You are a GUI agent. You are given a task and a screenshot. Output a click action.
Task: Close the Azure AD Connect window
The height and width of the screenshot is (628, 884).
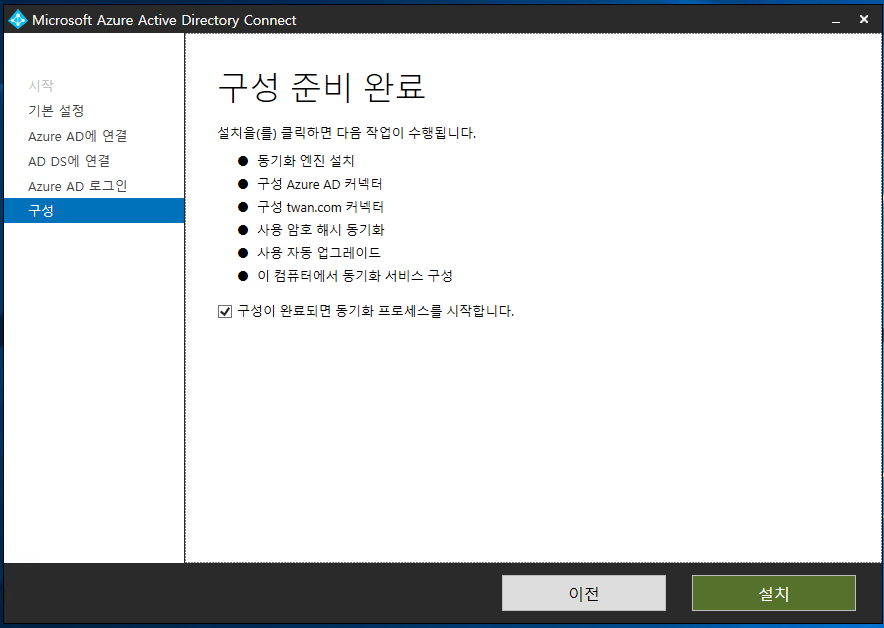864,20
